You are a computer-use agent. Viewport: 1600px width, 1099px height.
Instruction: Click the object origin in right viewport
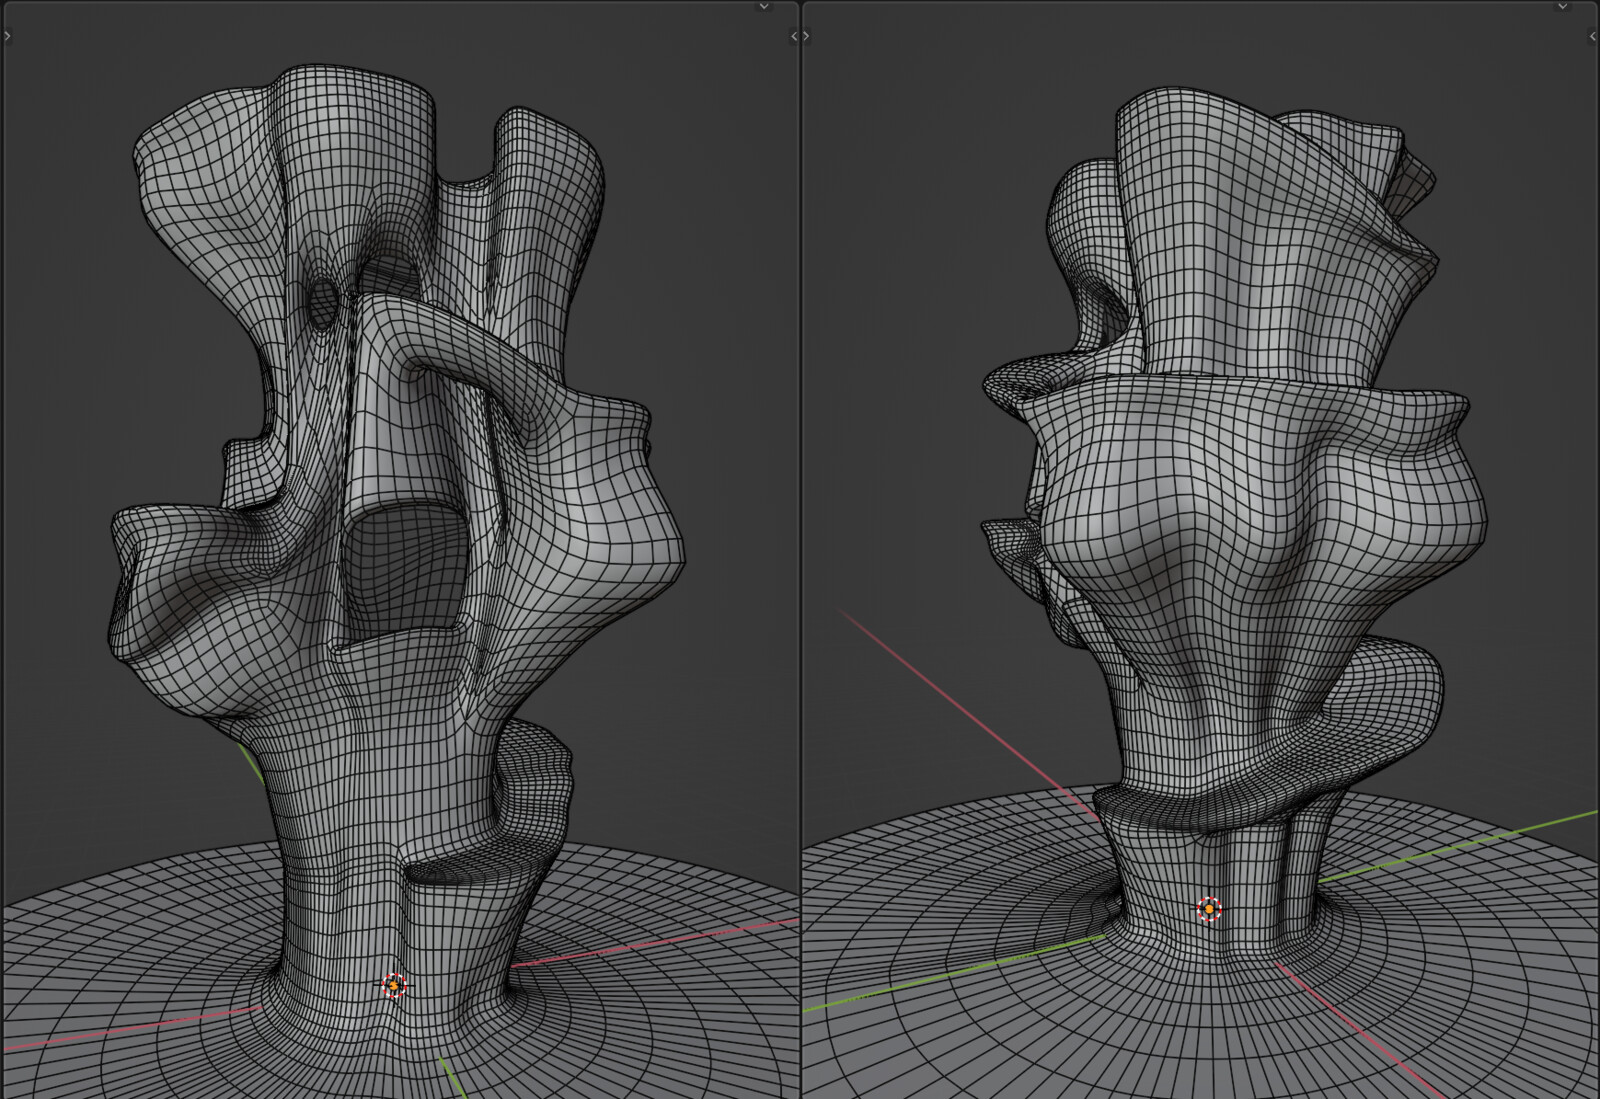(1210, 909)
